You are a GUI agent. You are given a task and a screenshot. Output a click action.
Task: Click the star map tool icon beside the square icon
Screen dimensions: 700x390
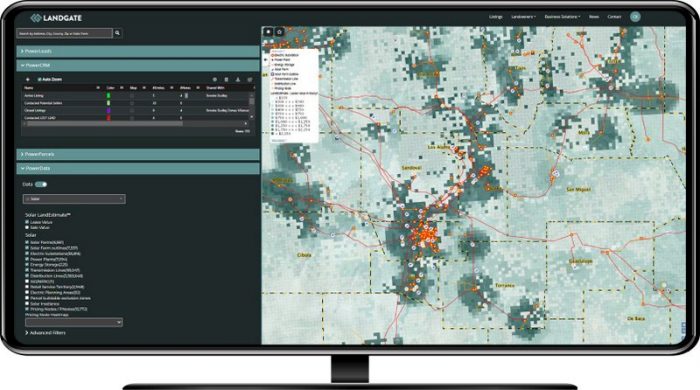coord(279,32)
